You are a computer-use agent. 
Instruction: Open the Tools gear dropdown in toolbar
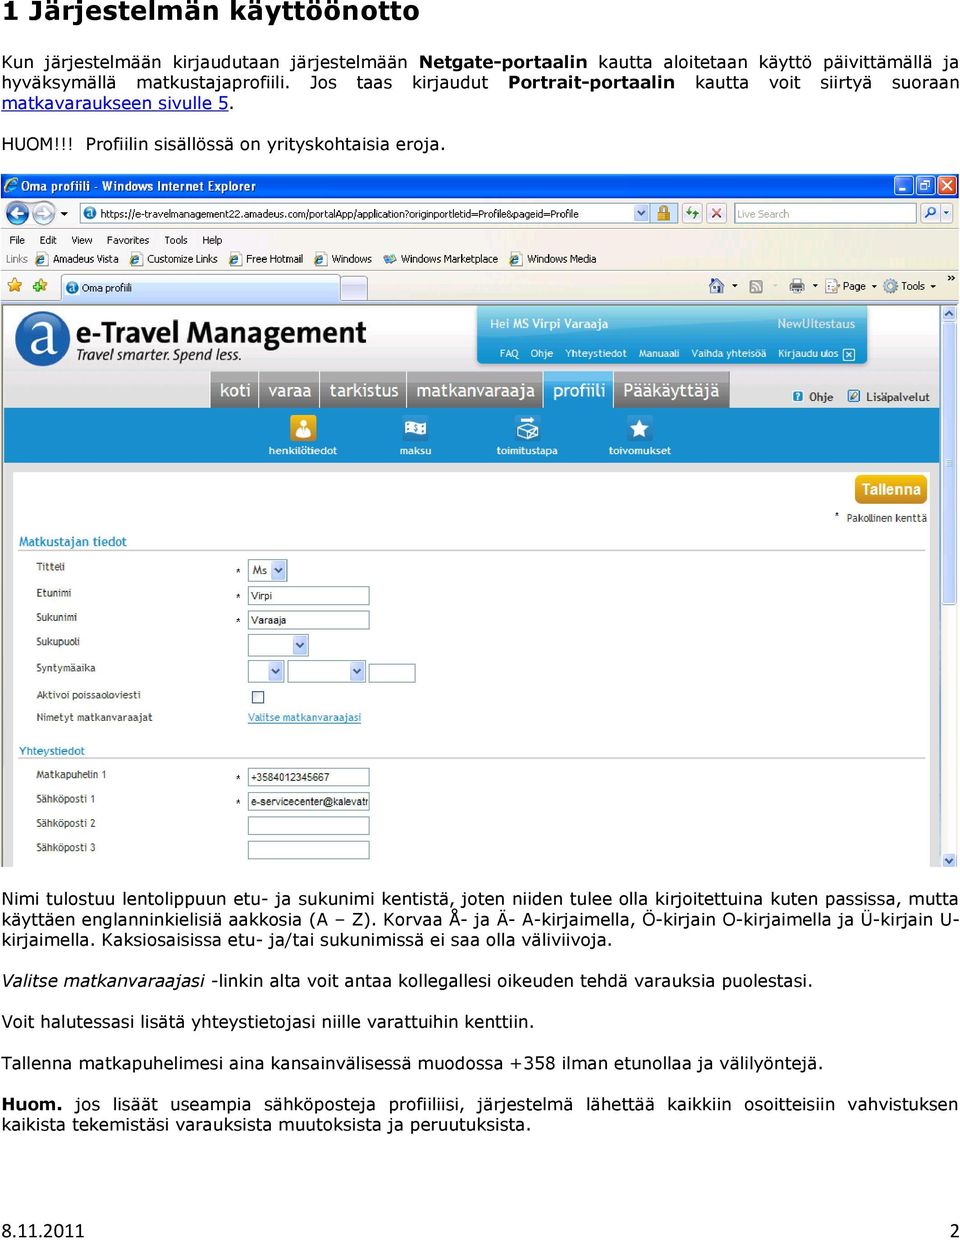coord(910,286)
